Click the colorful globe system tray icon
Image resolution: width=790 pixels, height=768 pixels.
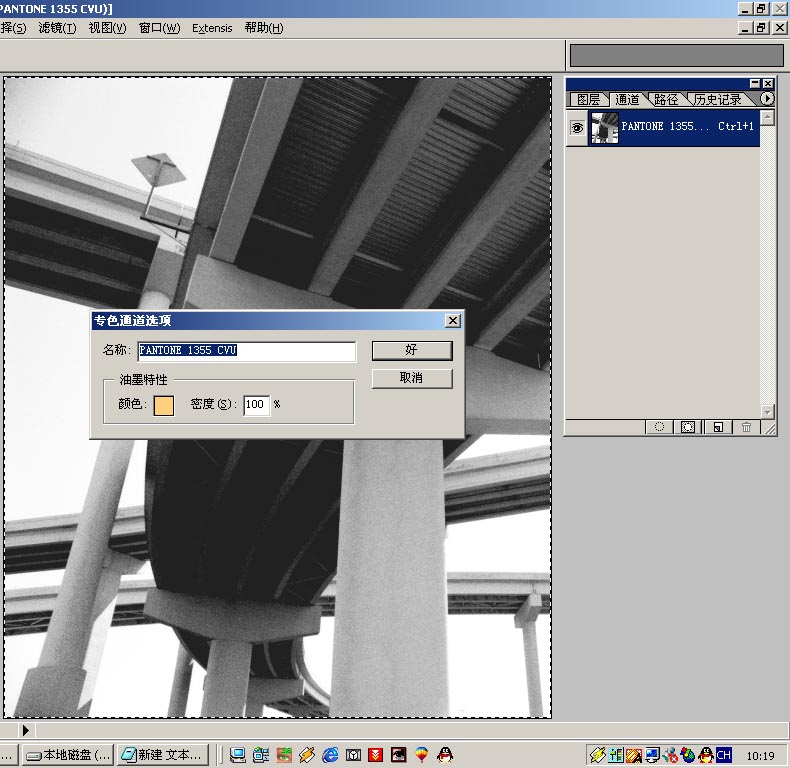pos(688,755)
